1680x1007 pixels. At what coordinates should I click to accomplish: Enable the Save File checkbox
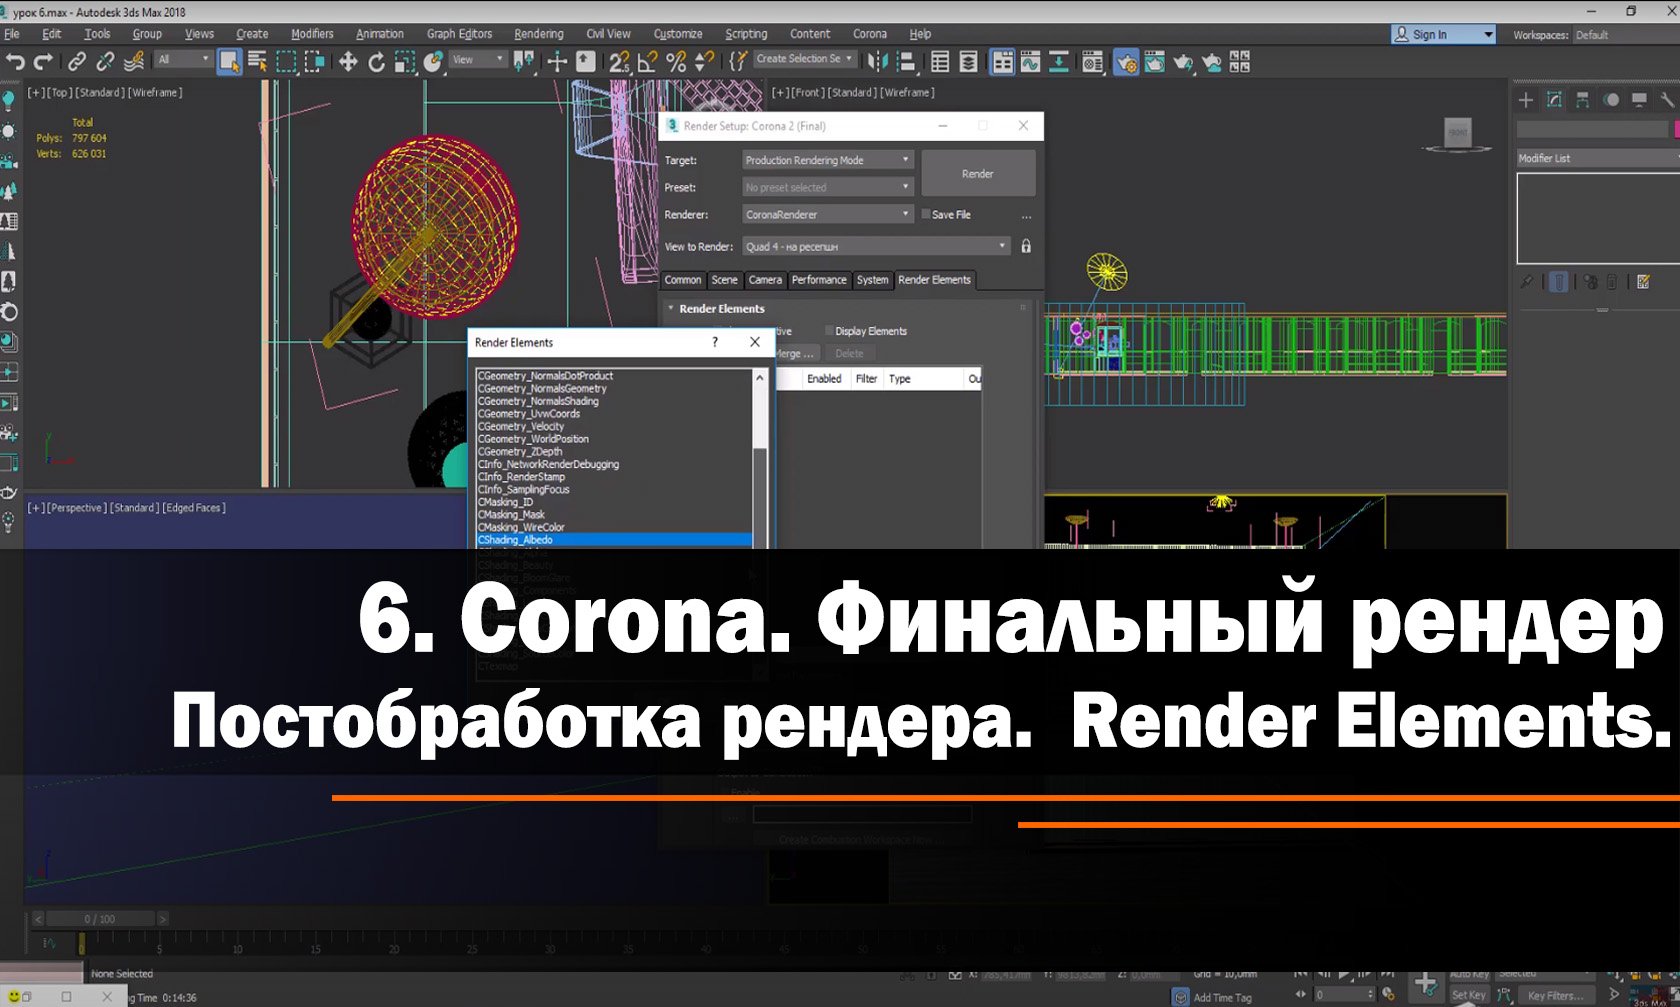(x=926, y=214)
